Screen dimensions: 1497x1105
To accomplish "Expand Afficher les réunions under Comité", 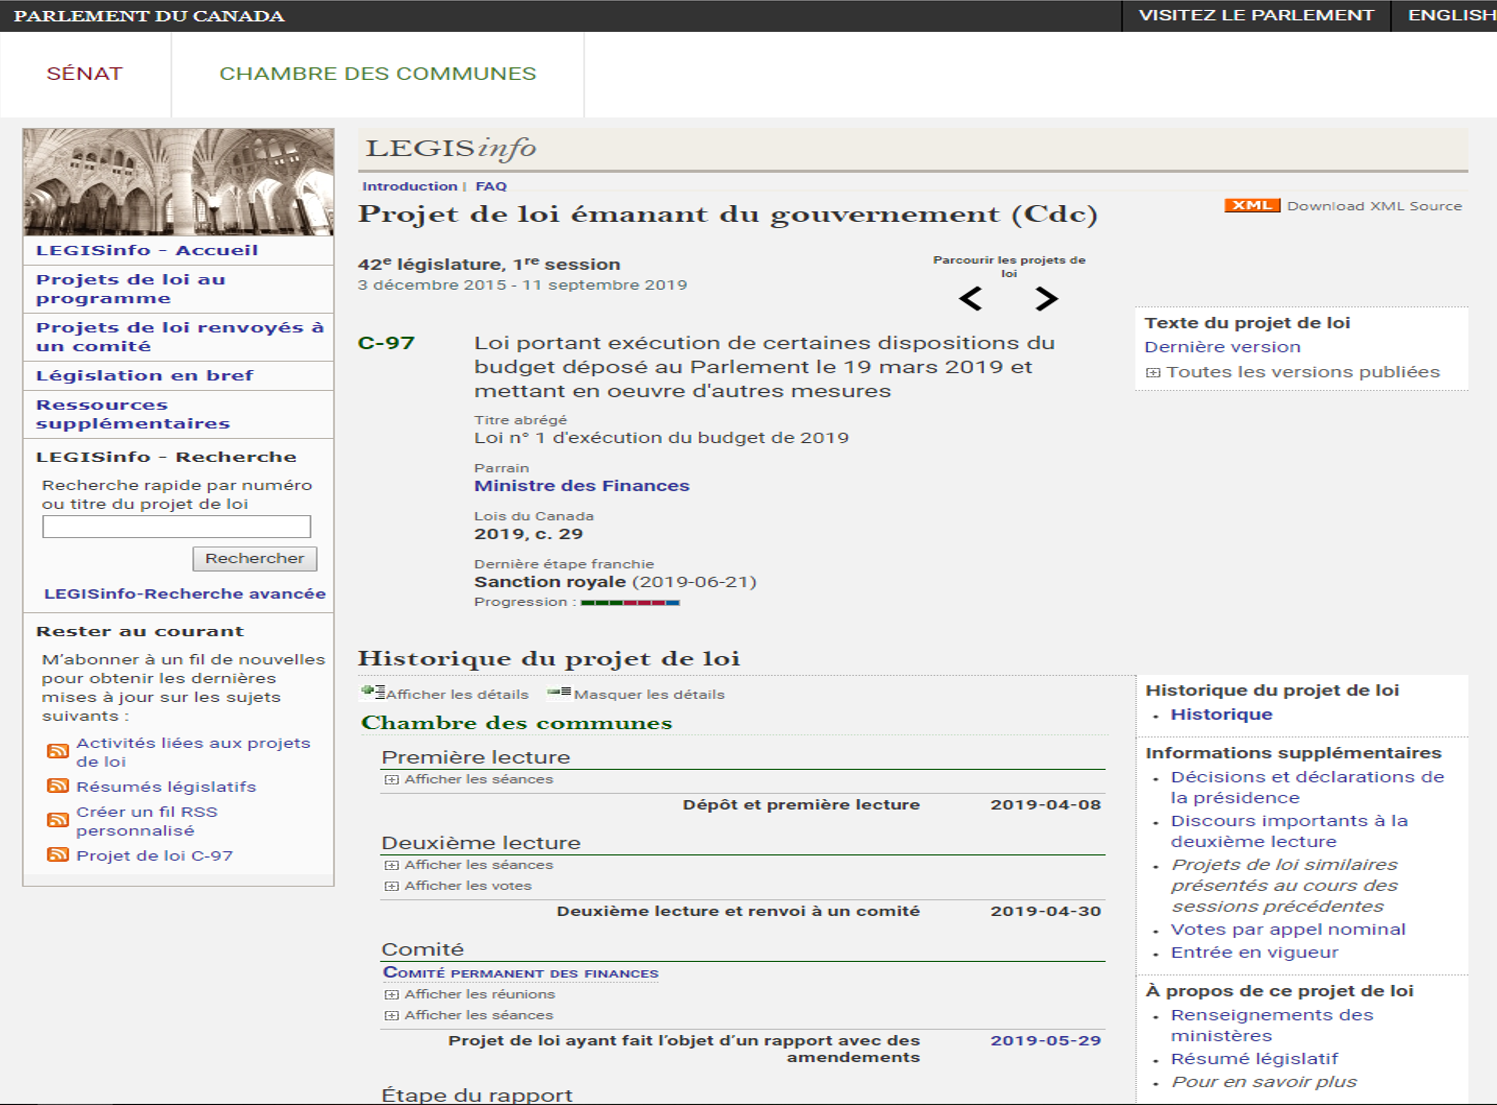I will point(392,995).
